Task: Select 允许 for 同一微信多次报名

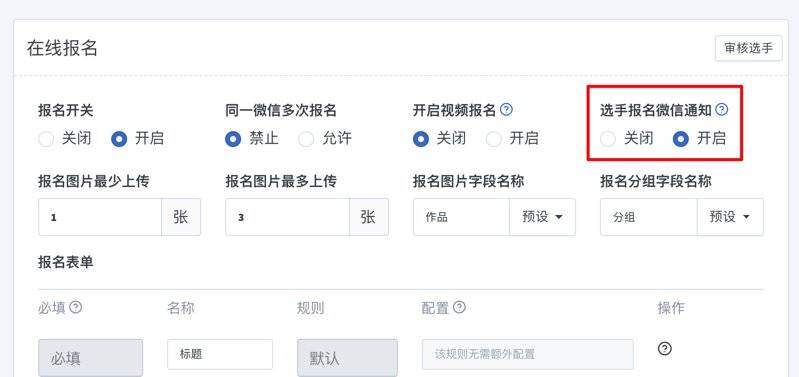Action: (x=306, y=139)
